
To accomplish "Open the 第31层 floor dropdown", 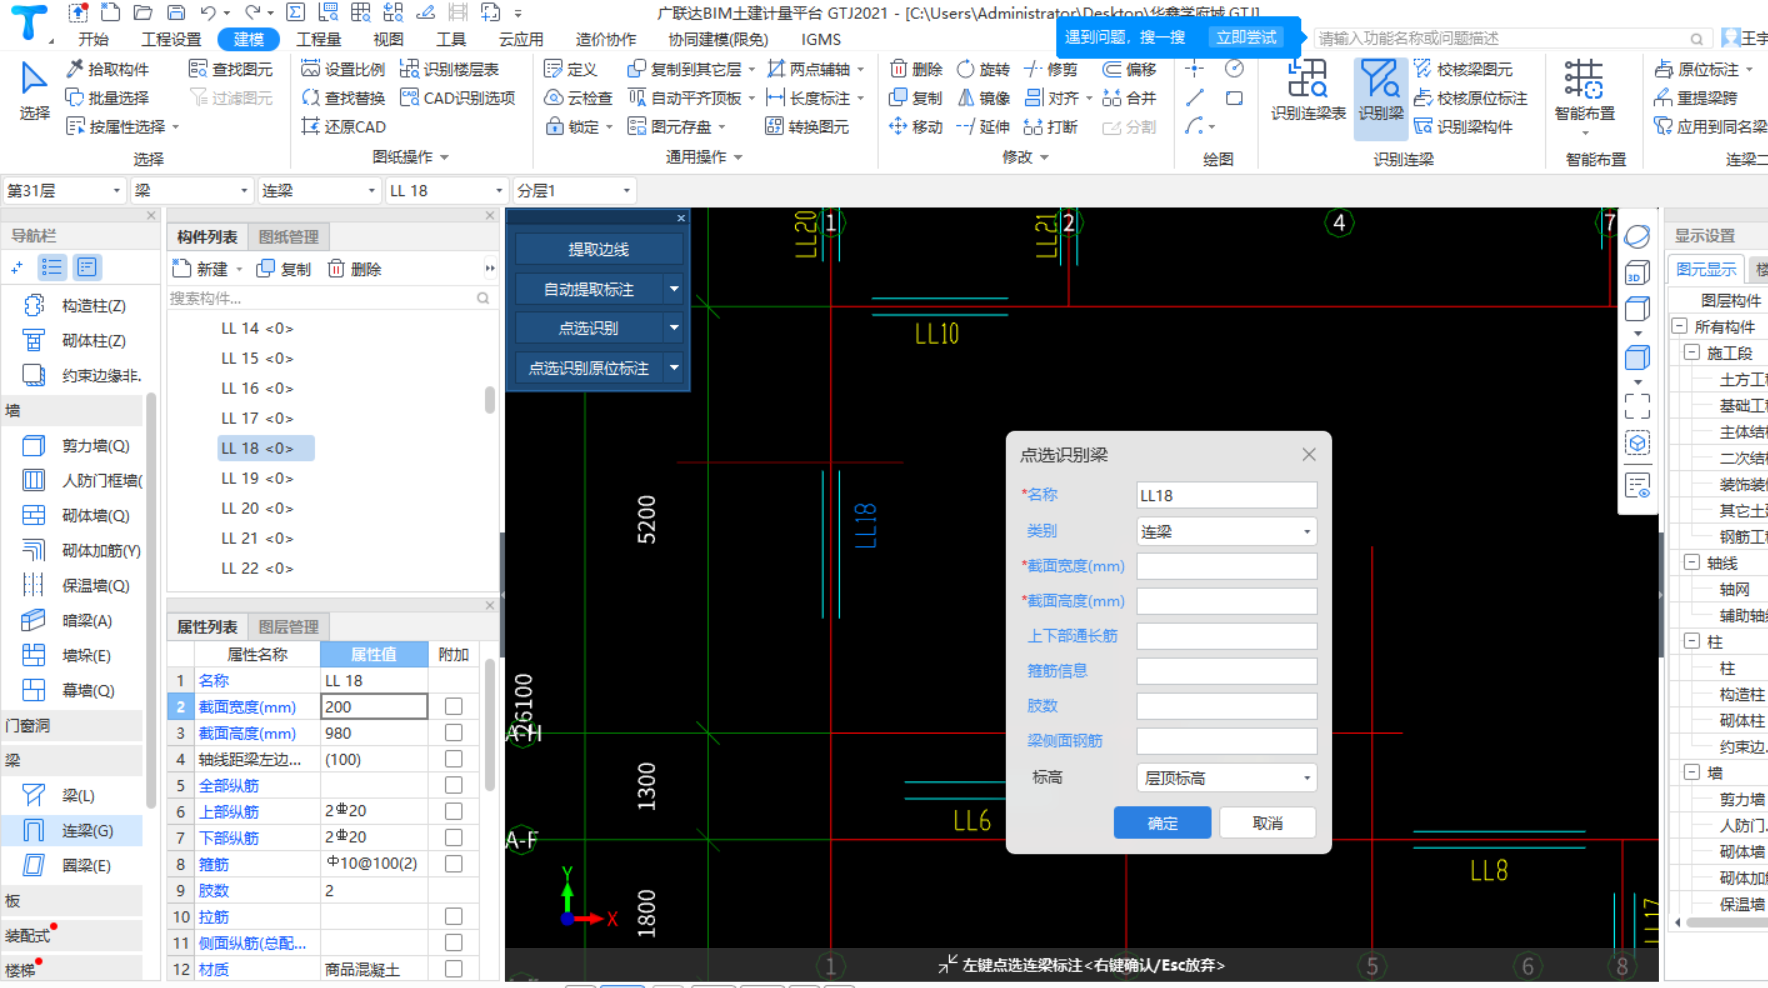I will point(64,190).
